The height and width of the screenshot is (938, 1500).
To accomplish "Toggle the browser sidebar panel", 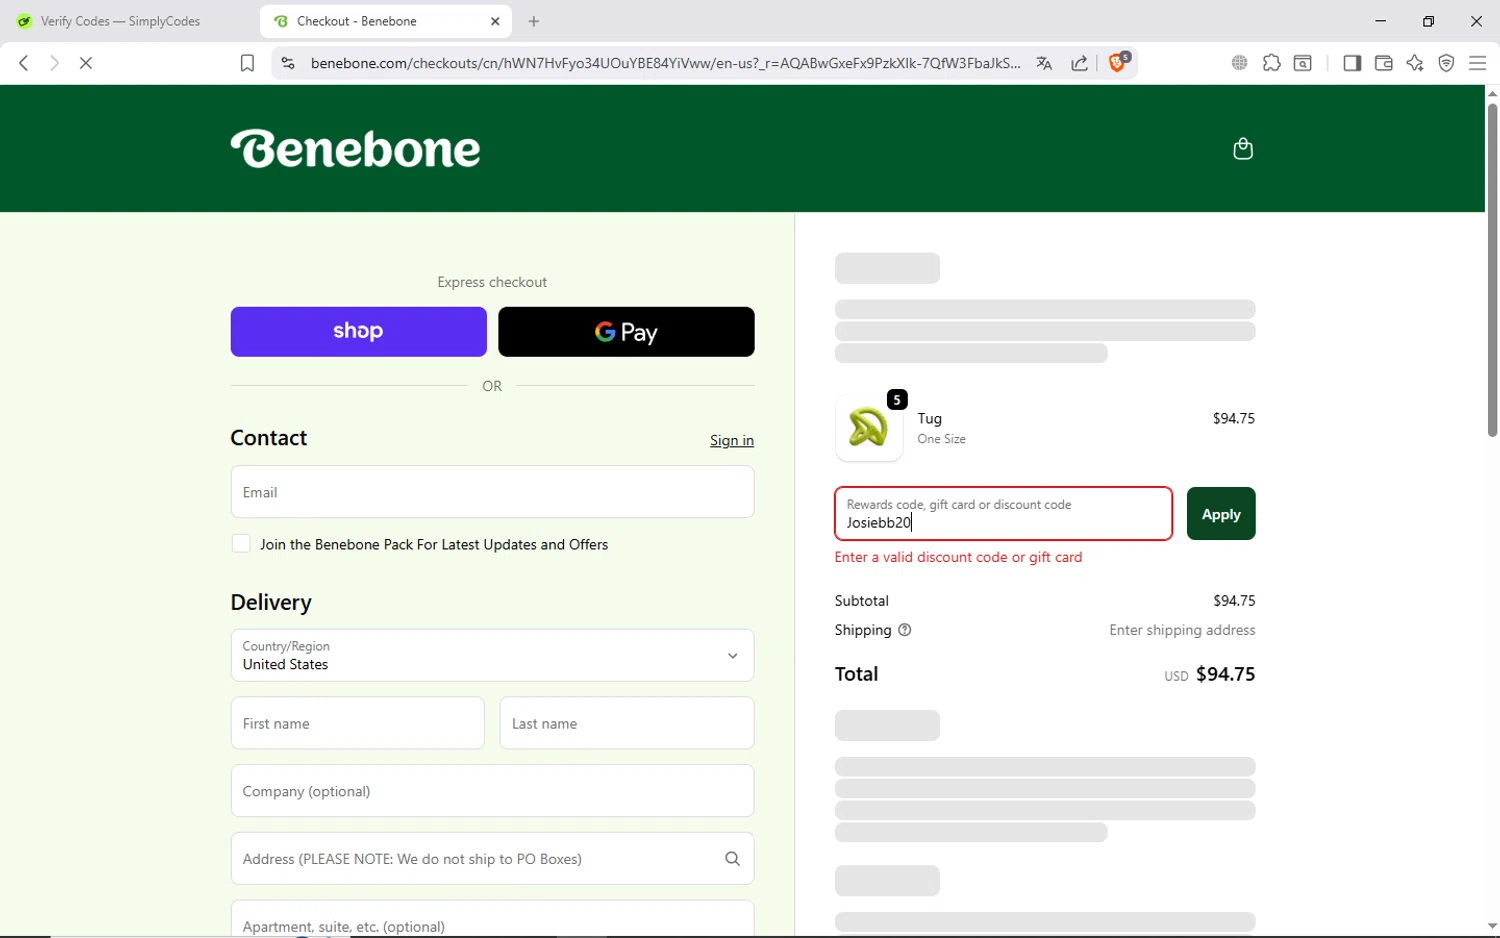I will [x=1352, y=63].
